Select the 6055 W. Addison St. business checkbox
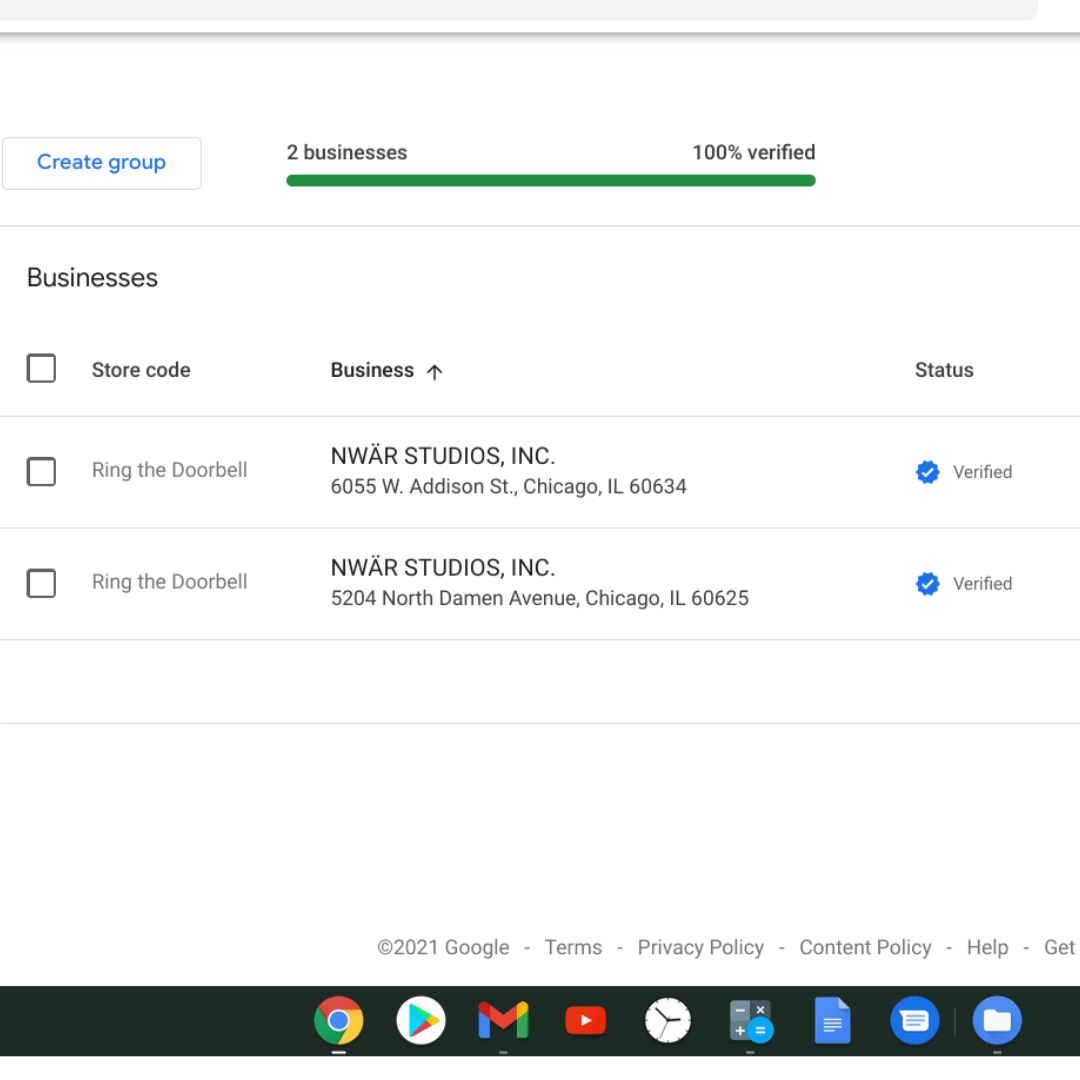 click(x=41, y=471)
